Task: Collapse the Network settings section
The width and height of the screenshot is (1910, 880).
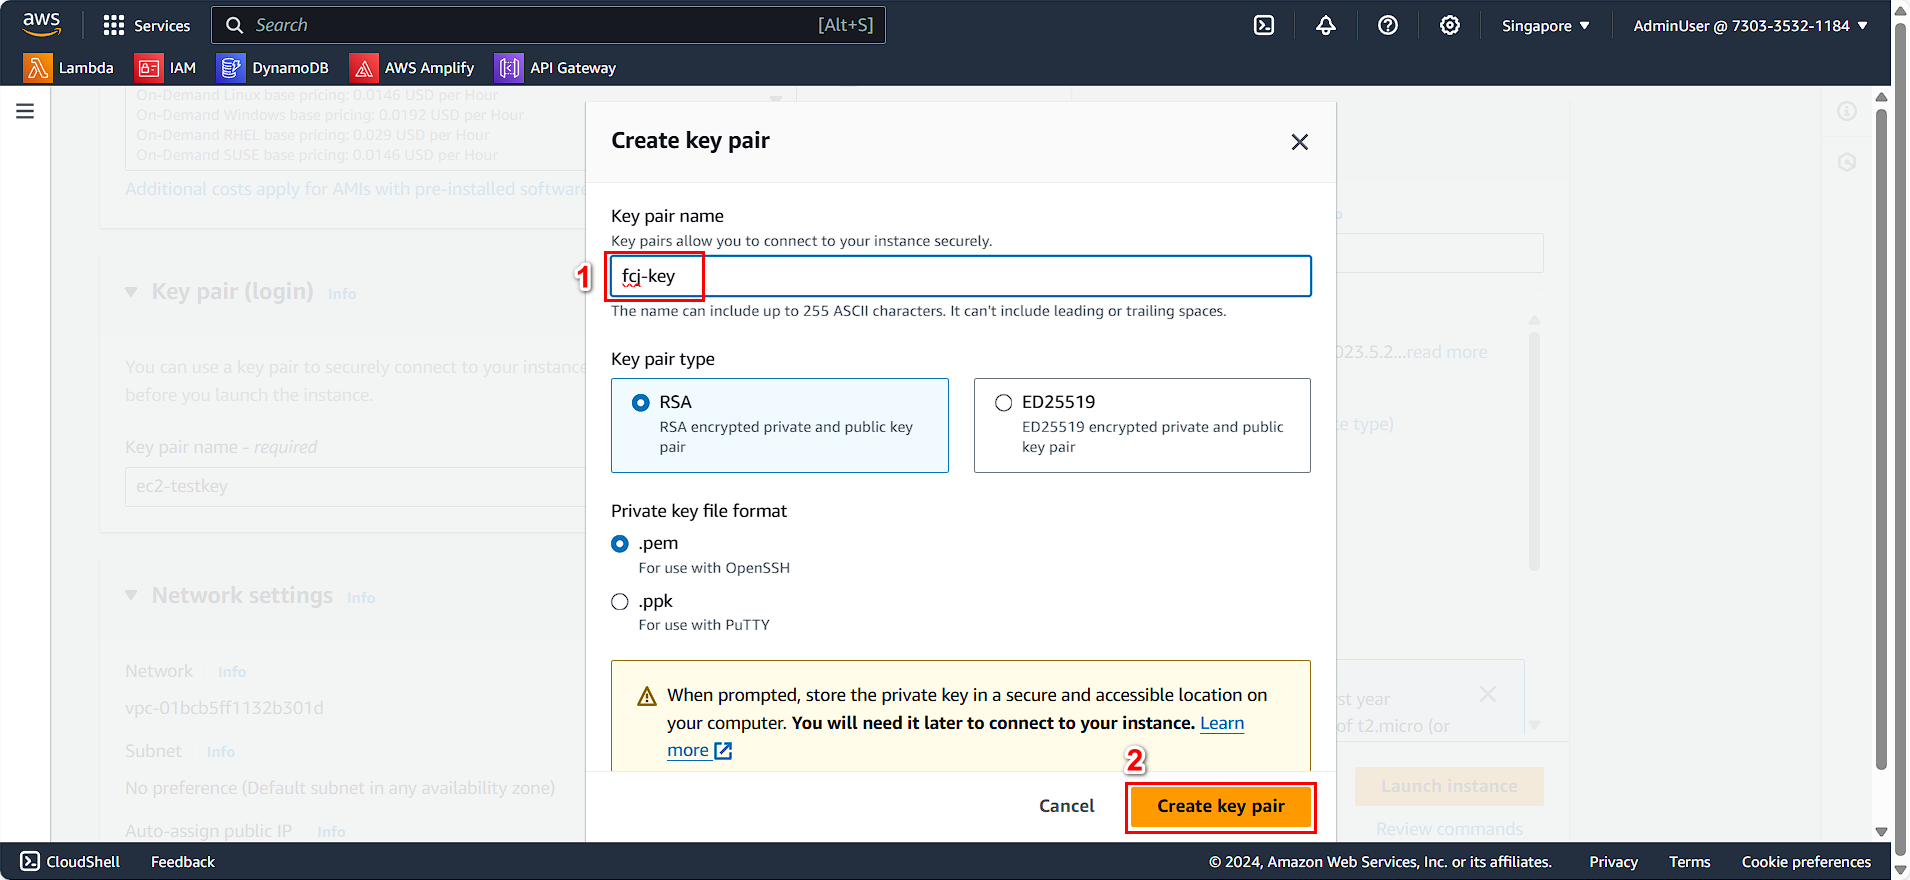Action: 131,594
